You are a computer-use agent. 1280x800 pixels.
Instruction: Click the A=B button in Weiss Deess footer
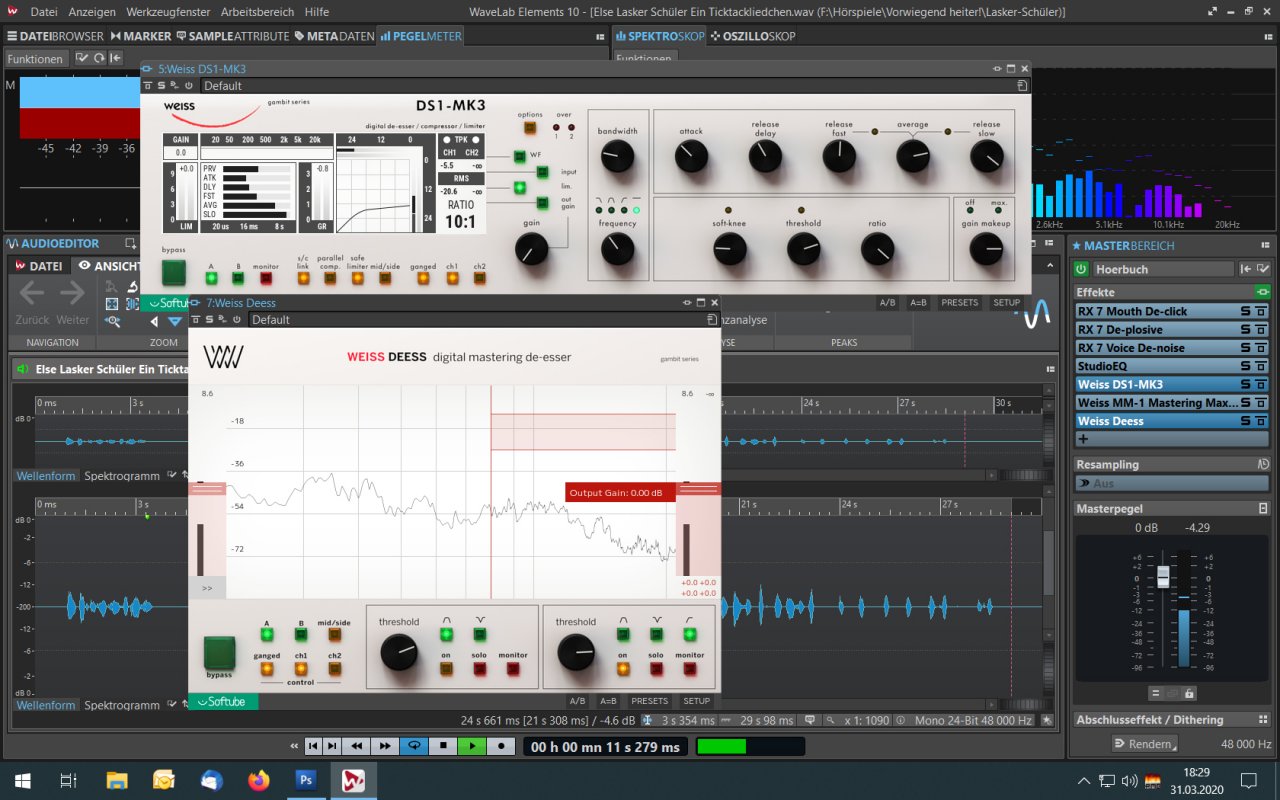[x=608, y=701]
